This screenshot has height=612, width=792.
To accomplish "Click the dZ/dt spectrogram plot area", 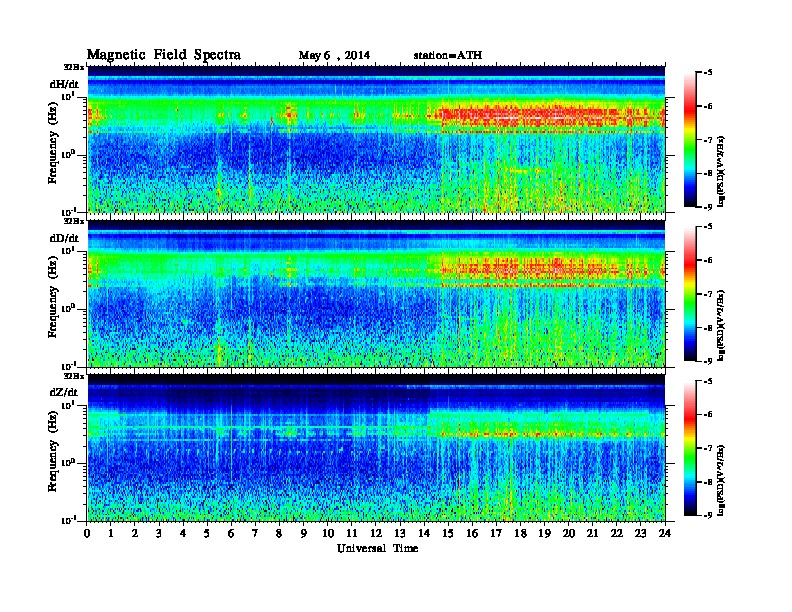I will click(376, 447).
